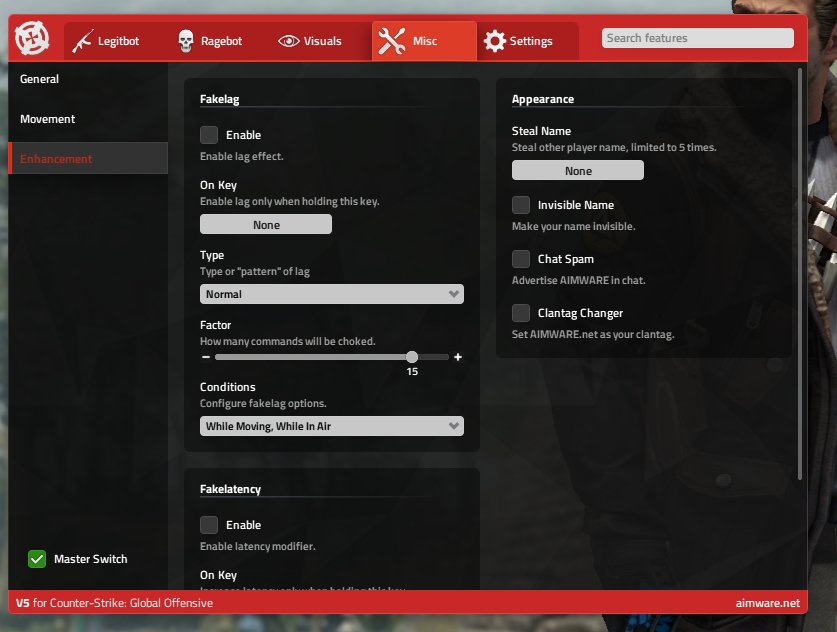Toggle the Invisible Name checkbox
The width and height of the screenshot is (837, 632).
[x=521, y=205]
